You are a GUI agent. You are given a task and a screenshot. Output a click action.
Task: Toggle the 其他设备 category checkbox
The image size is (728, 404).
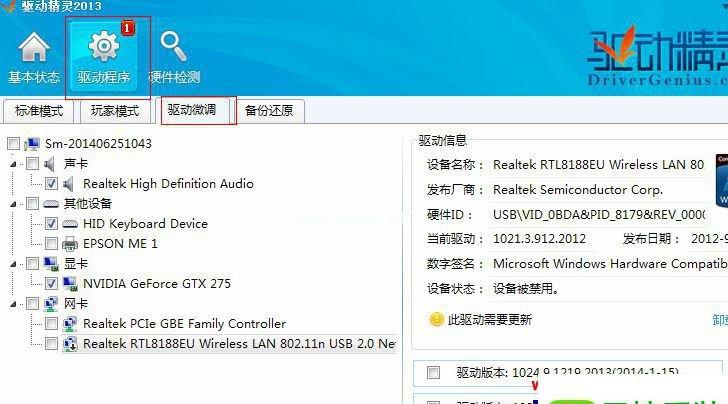(32, 204)
